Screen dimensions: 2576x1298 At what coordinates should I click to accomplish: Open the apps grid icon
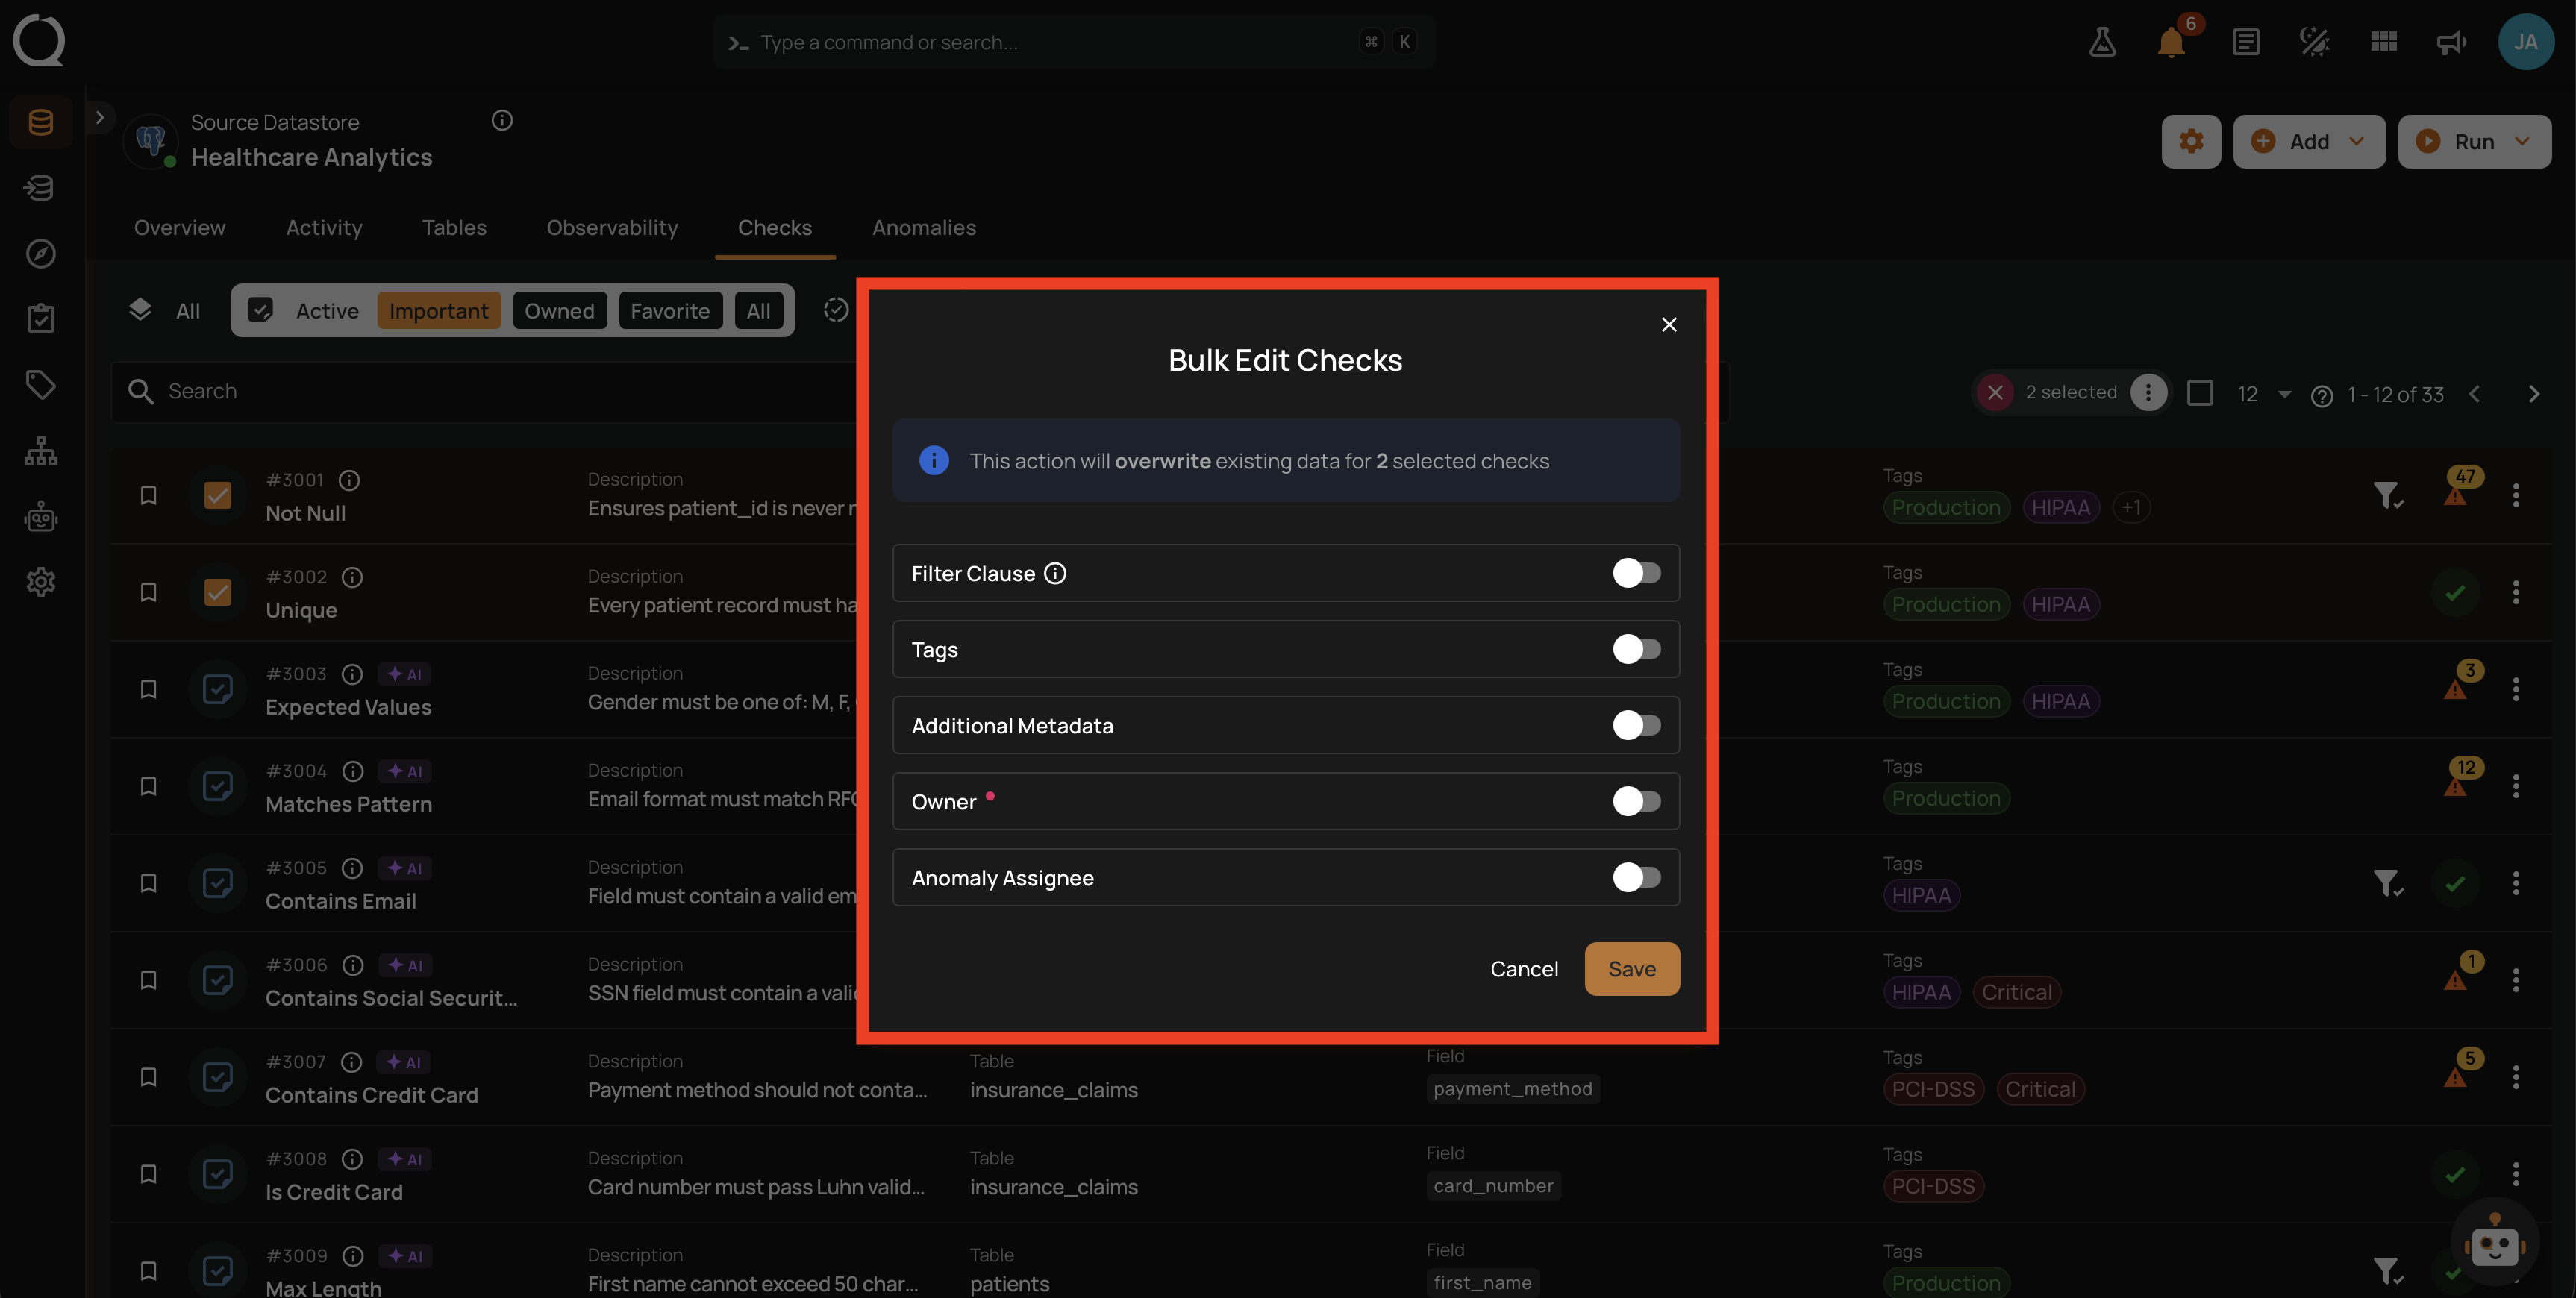[2384, 42]
